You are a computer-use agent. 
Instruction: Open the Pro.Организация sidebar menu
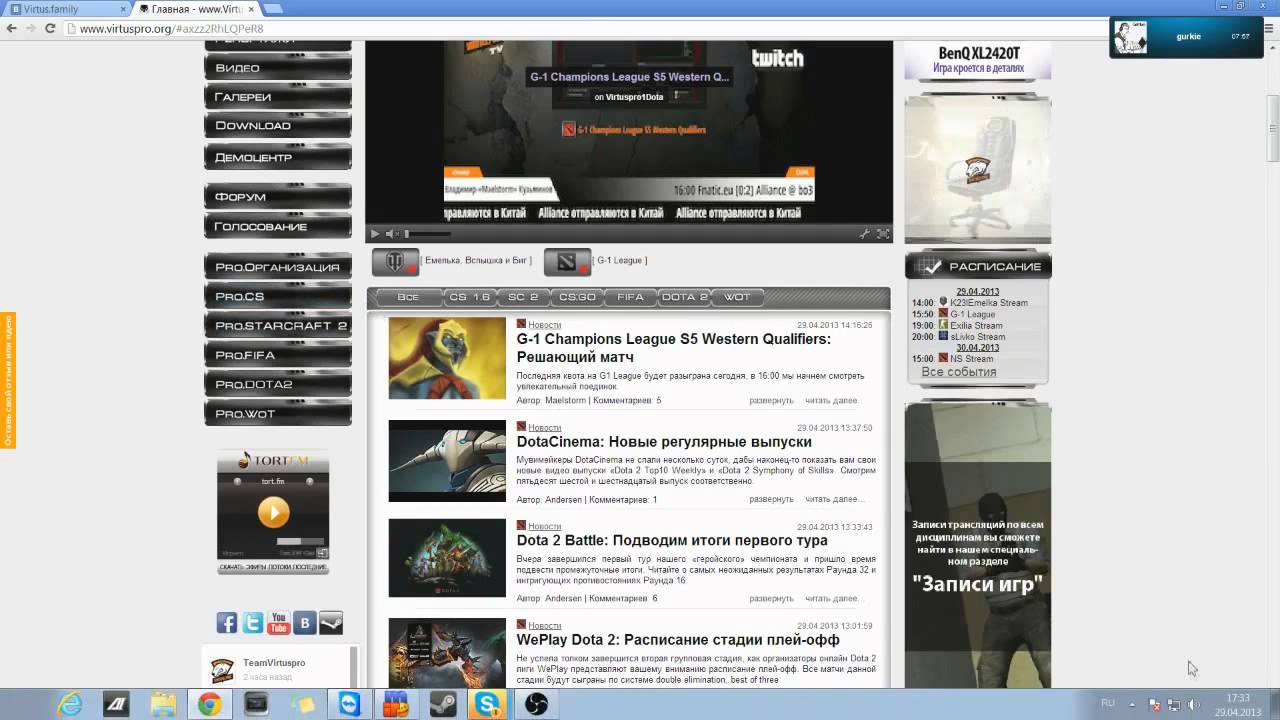[x=278, y=267]
